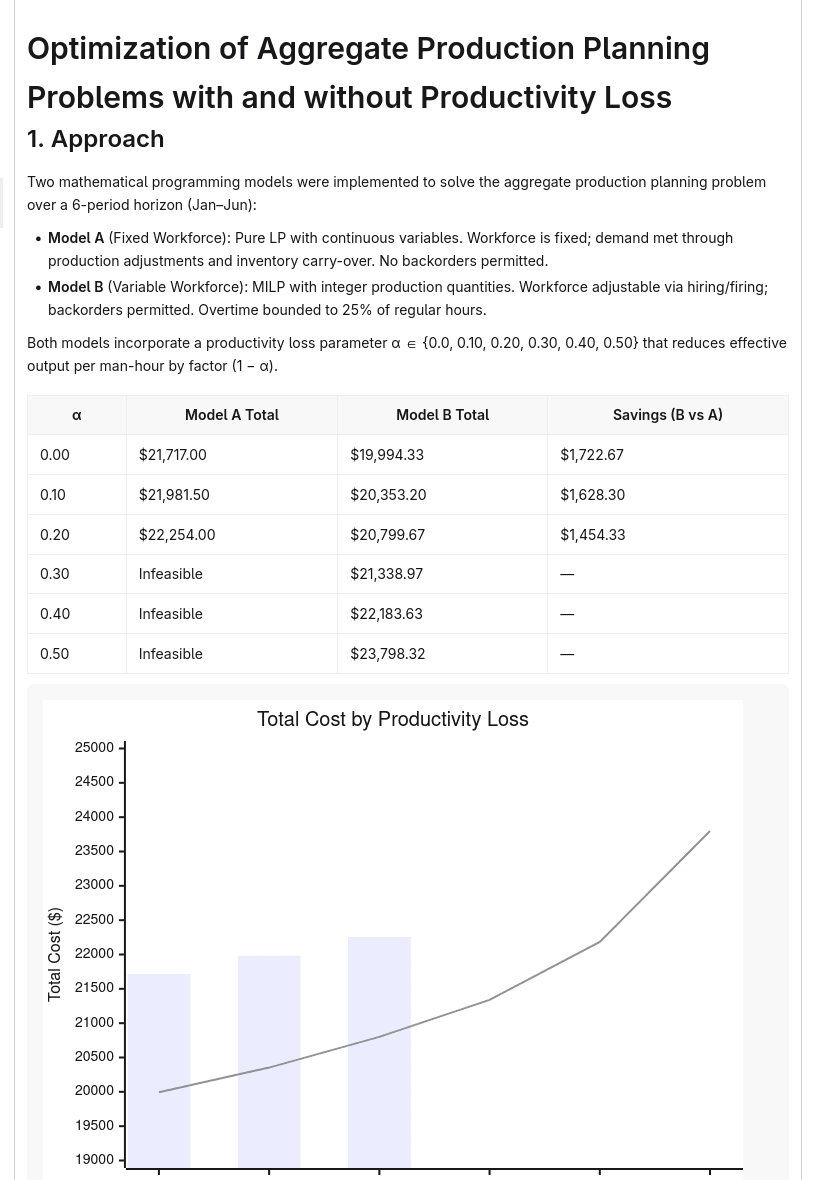Click the y-axis tick label '20000'
The height and width of the screenshot is (1180, 820).
[x=95, y=1090]
